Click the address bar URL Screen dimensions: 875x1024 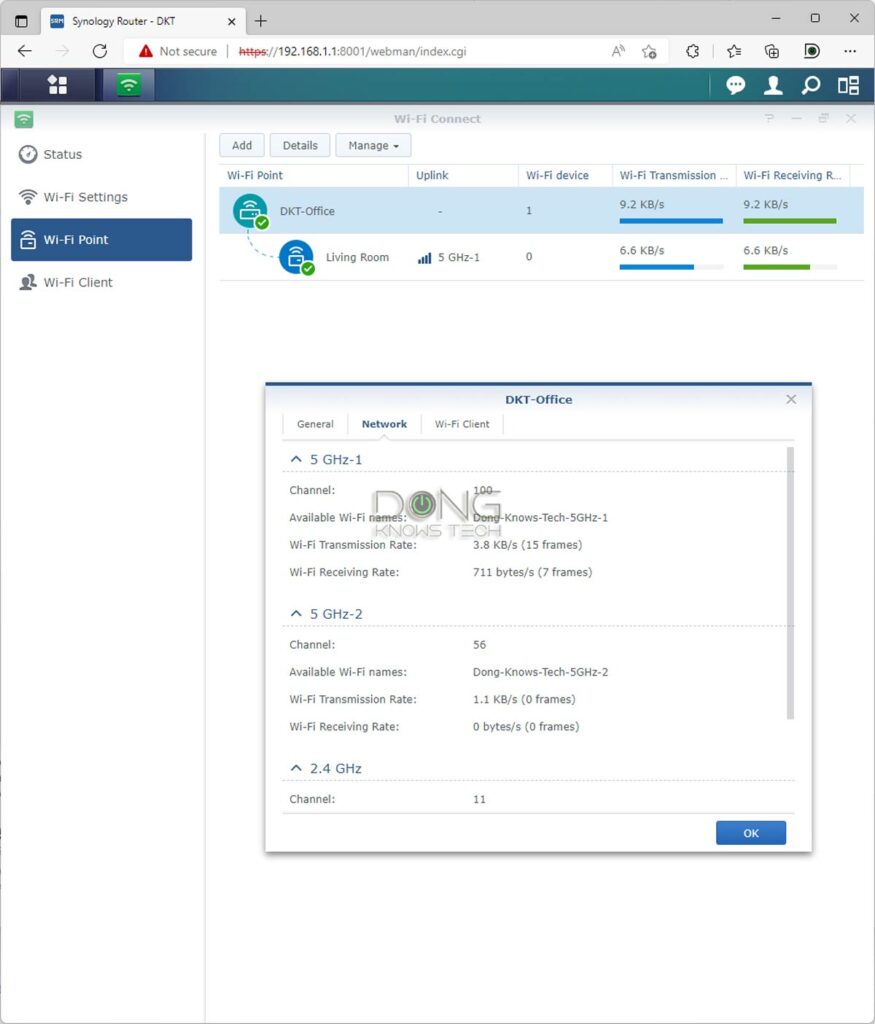(353, 51)
